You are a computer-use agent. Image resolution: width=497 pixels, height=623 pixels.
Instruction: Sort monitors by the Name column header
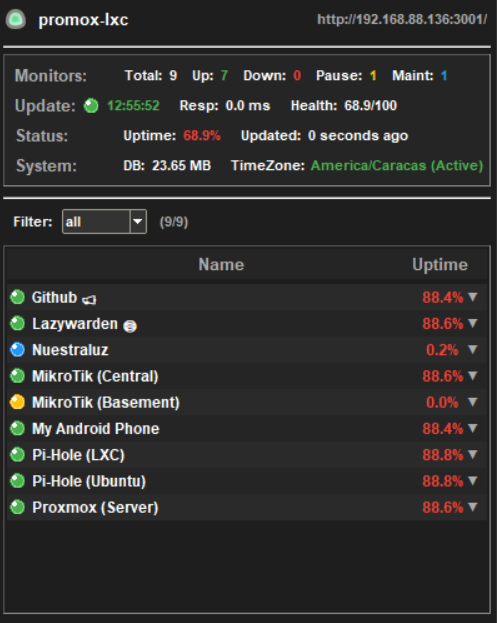pyautogui.click(x=221, y=265)
